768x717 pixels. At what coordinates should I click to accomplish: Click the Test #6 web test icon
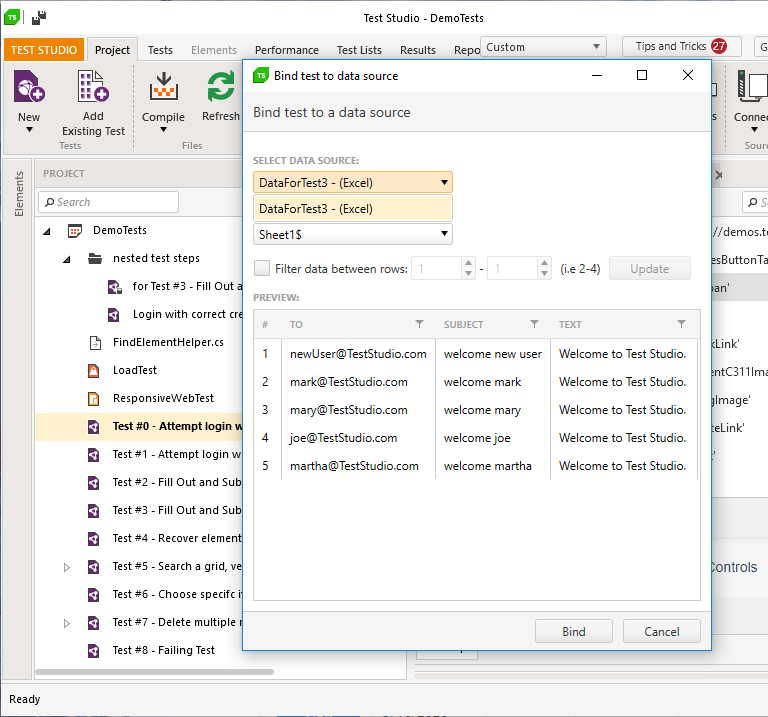click(94, 595)
